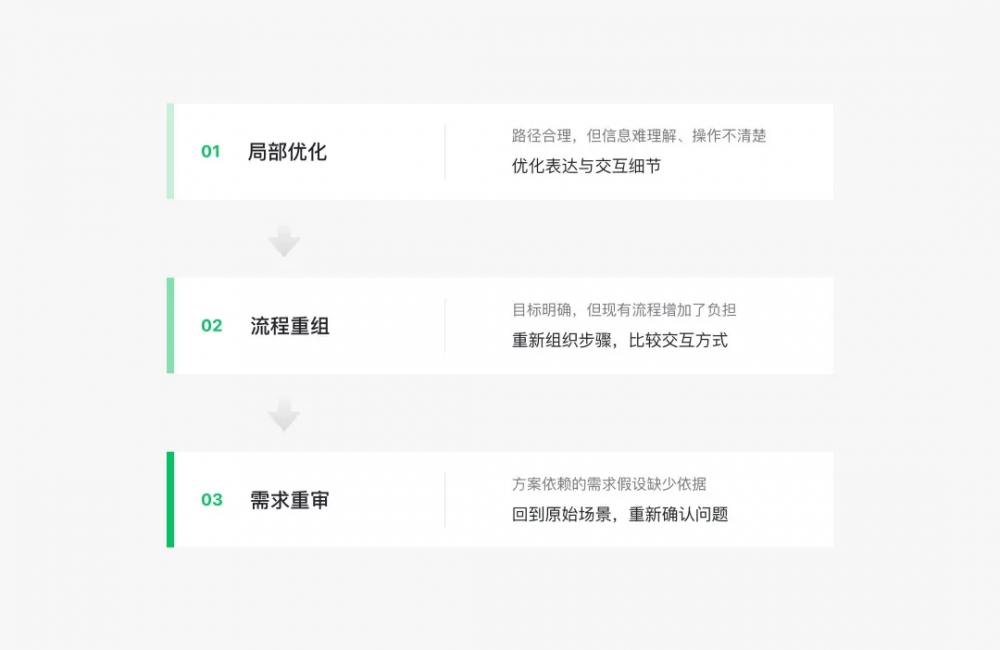Click the light green bar on card 01

point(170,151)
